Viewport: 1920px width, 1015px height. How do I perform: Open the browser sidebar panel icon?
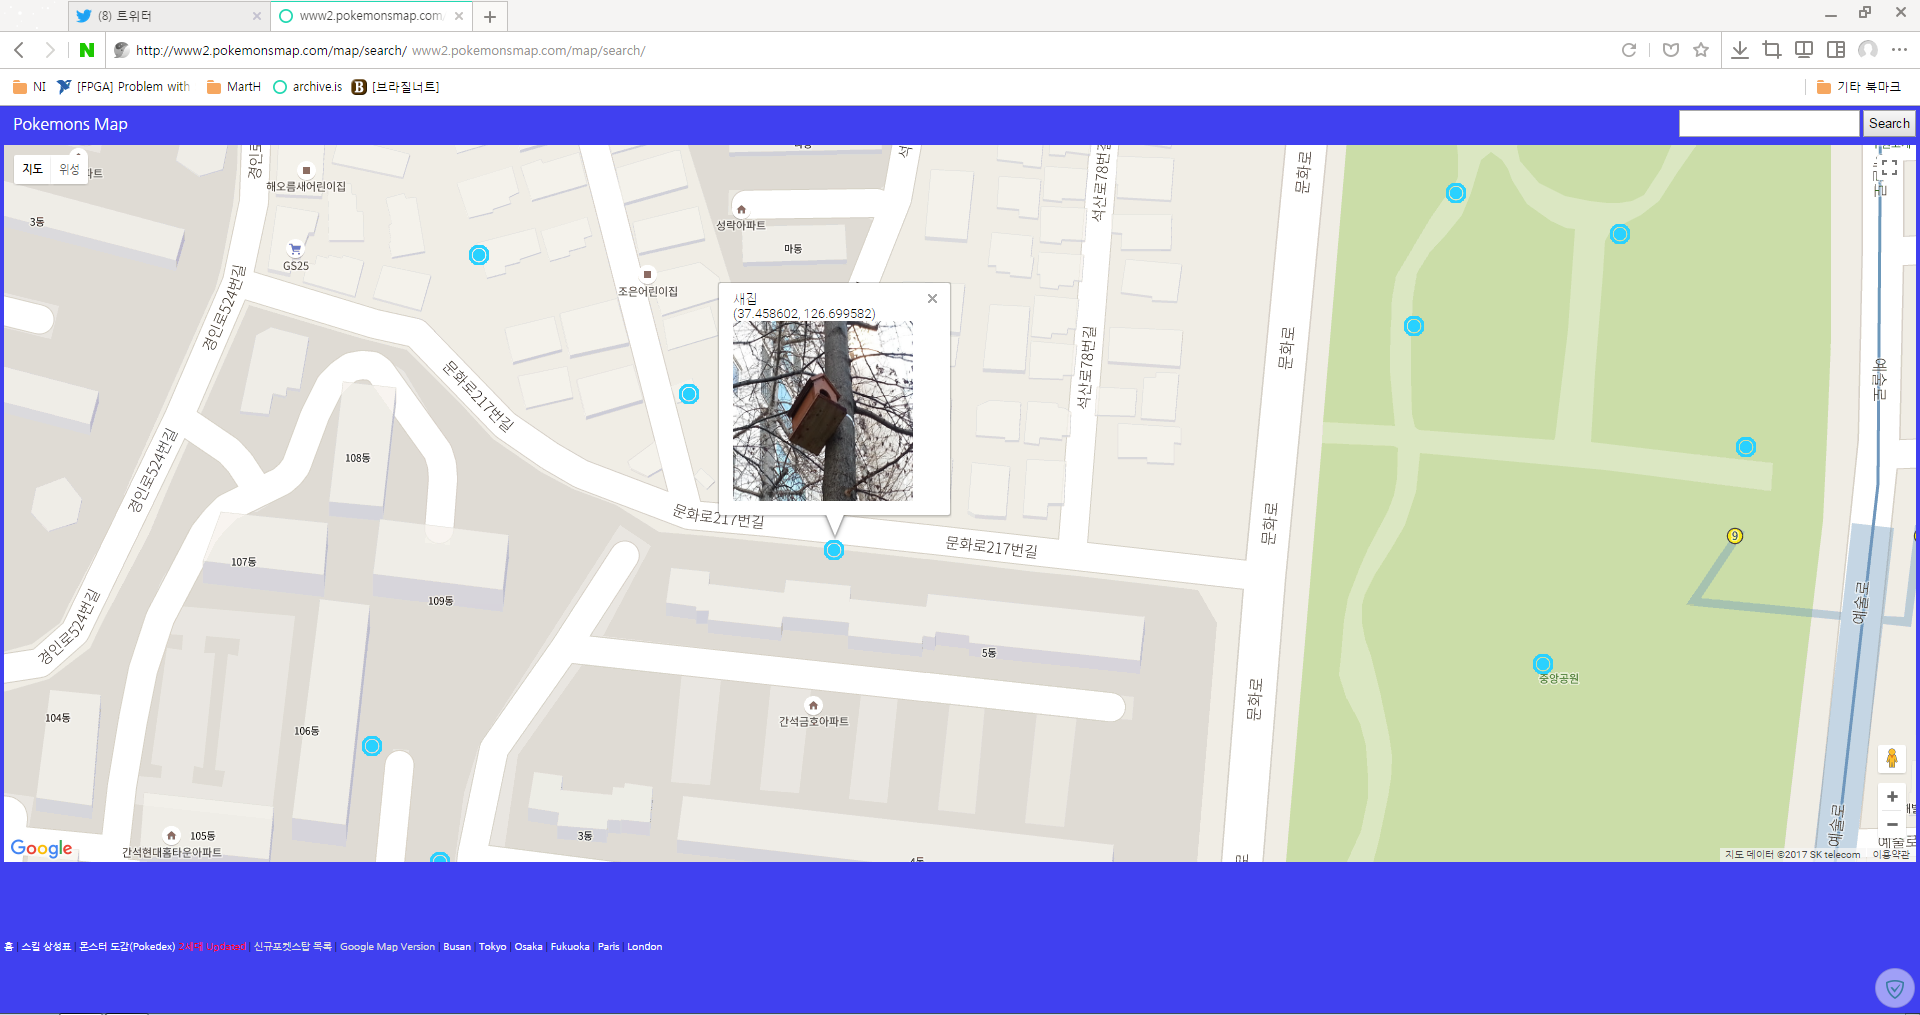click(1836, 50)
